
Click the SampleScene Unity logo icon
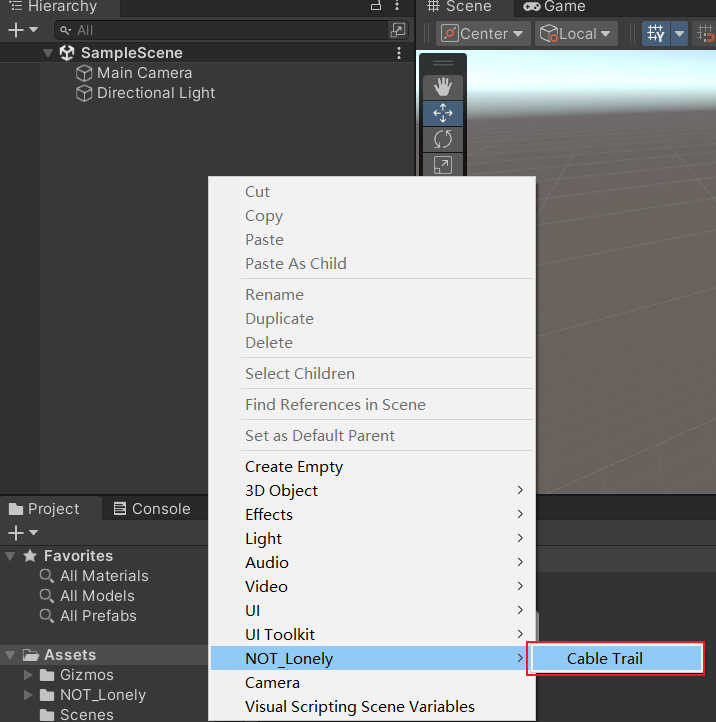[67, 53]
